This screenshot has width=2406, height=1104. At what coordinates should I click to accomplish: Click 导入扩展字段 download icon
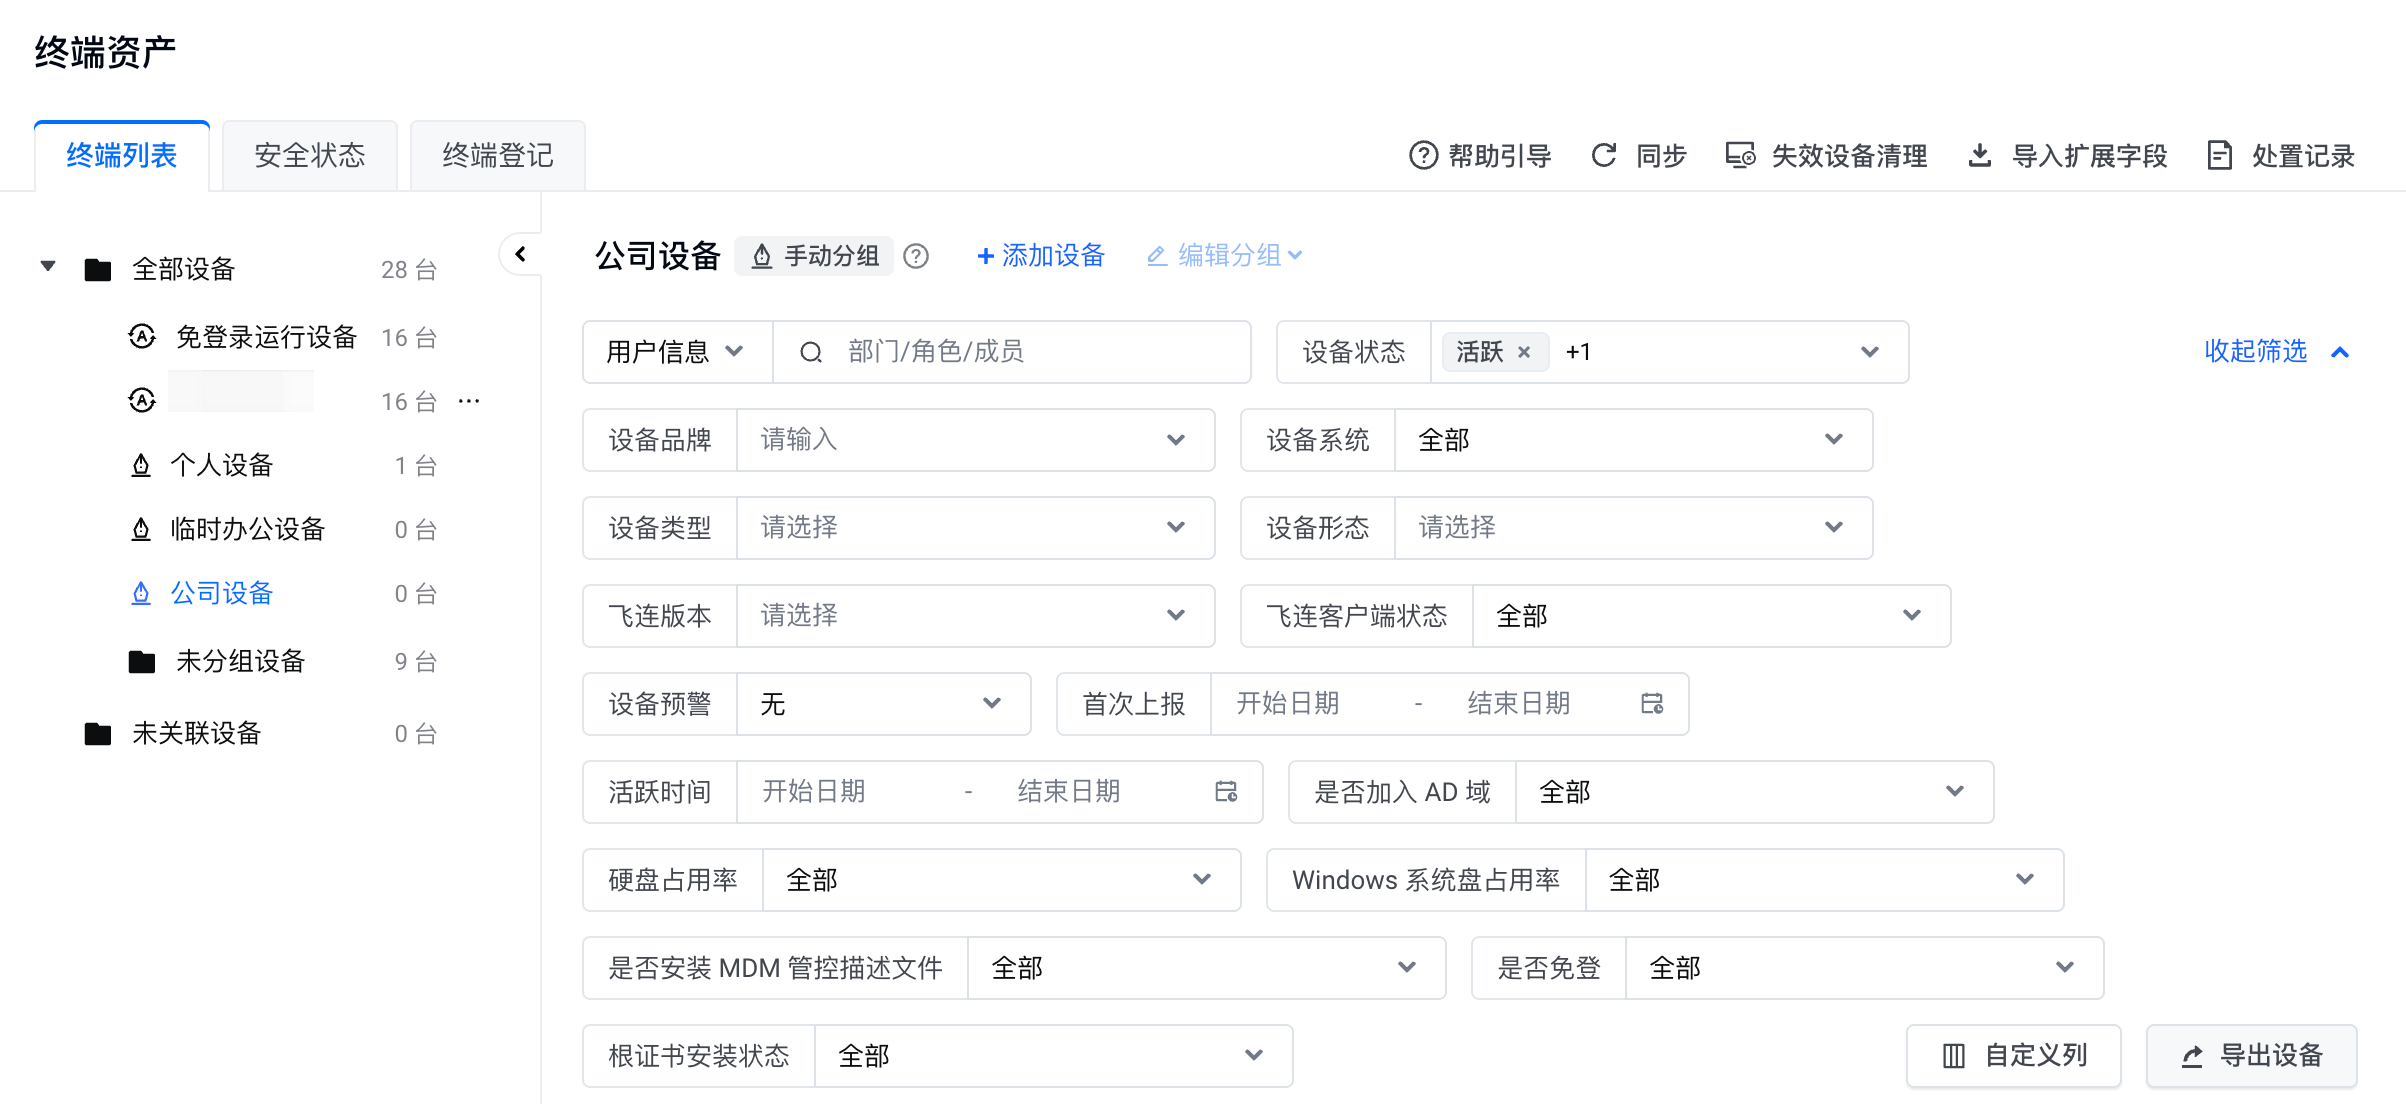1979,156
